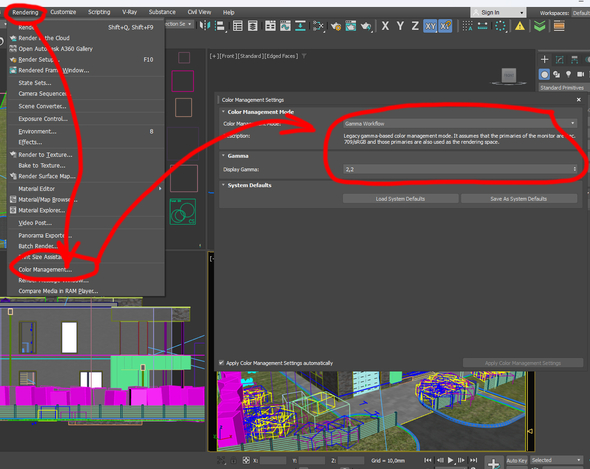Viewport: 590px width, 469px height.
Task: Toggle Auto Key animation mode
Action: click(517, 460)
